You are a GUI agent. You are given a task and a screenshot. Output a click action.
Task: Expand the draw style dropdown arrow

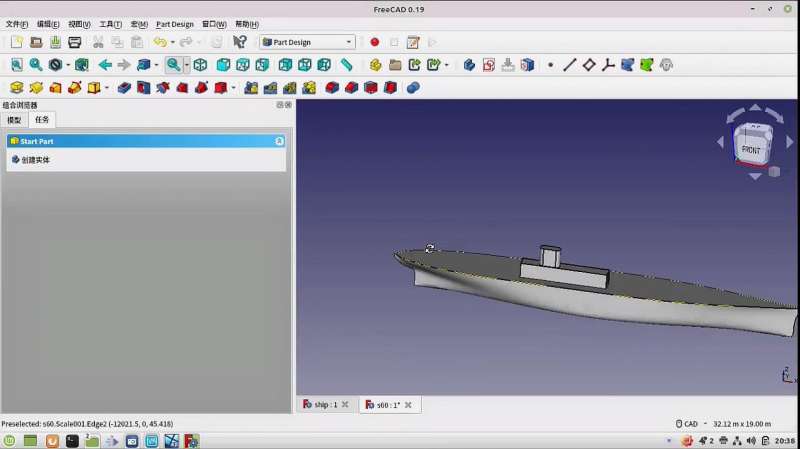[68, 65]
